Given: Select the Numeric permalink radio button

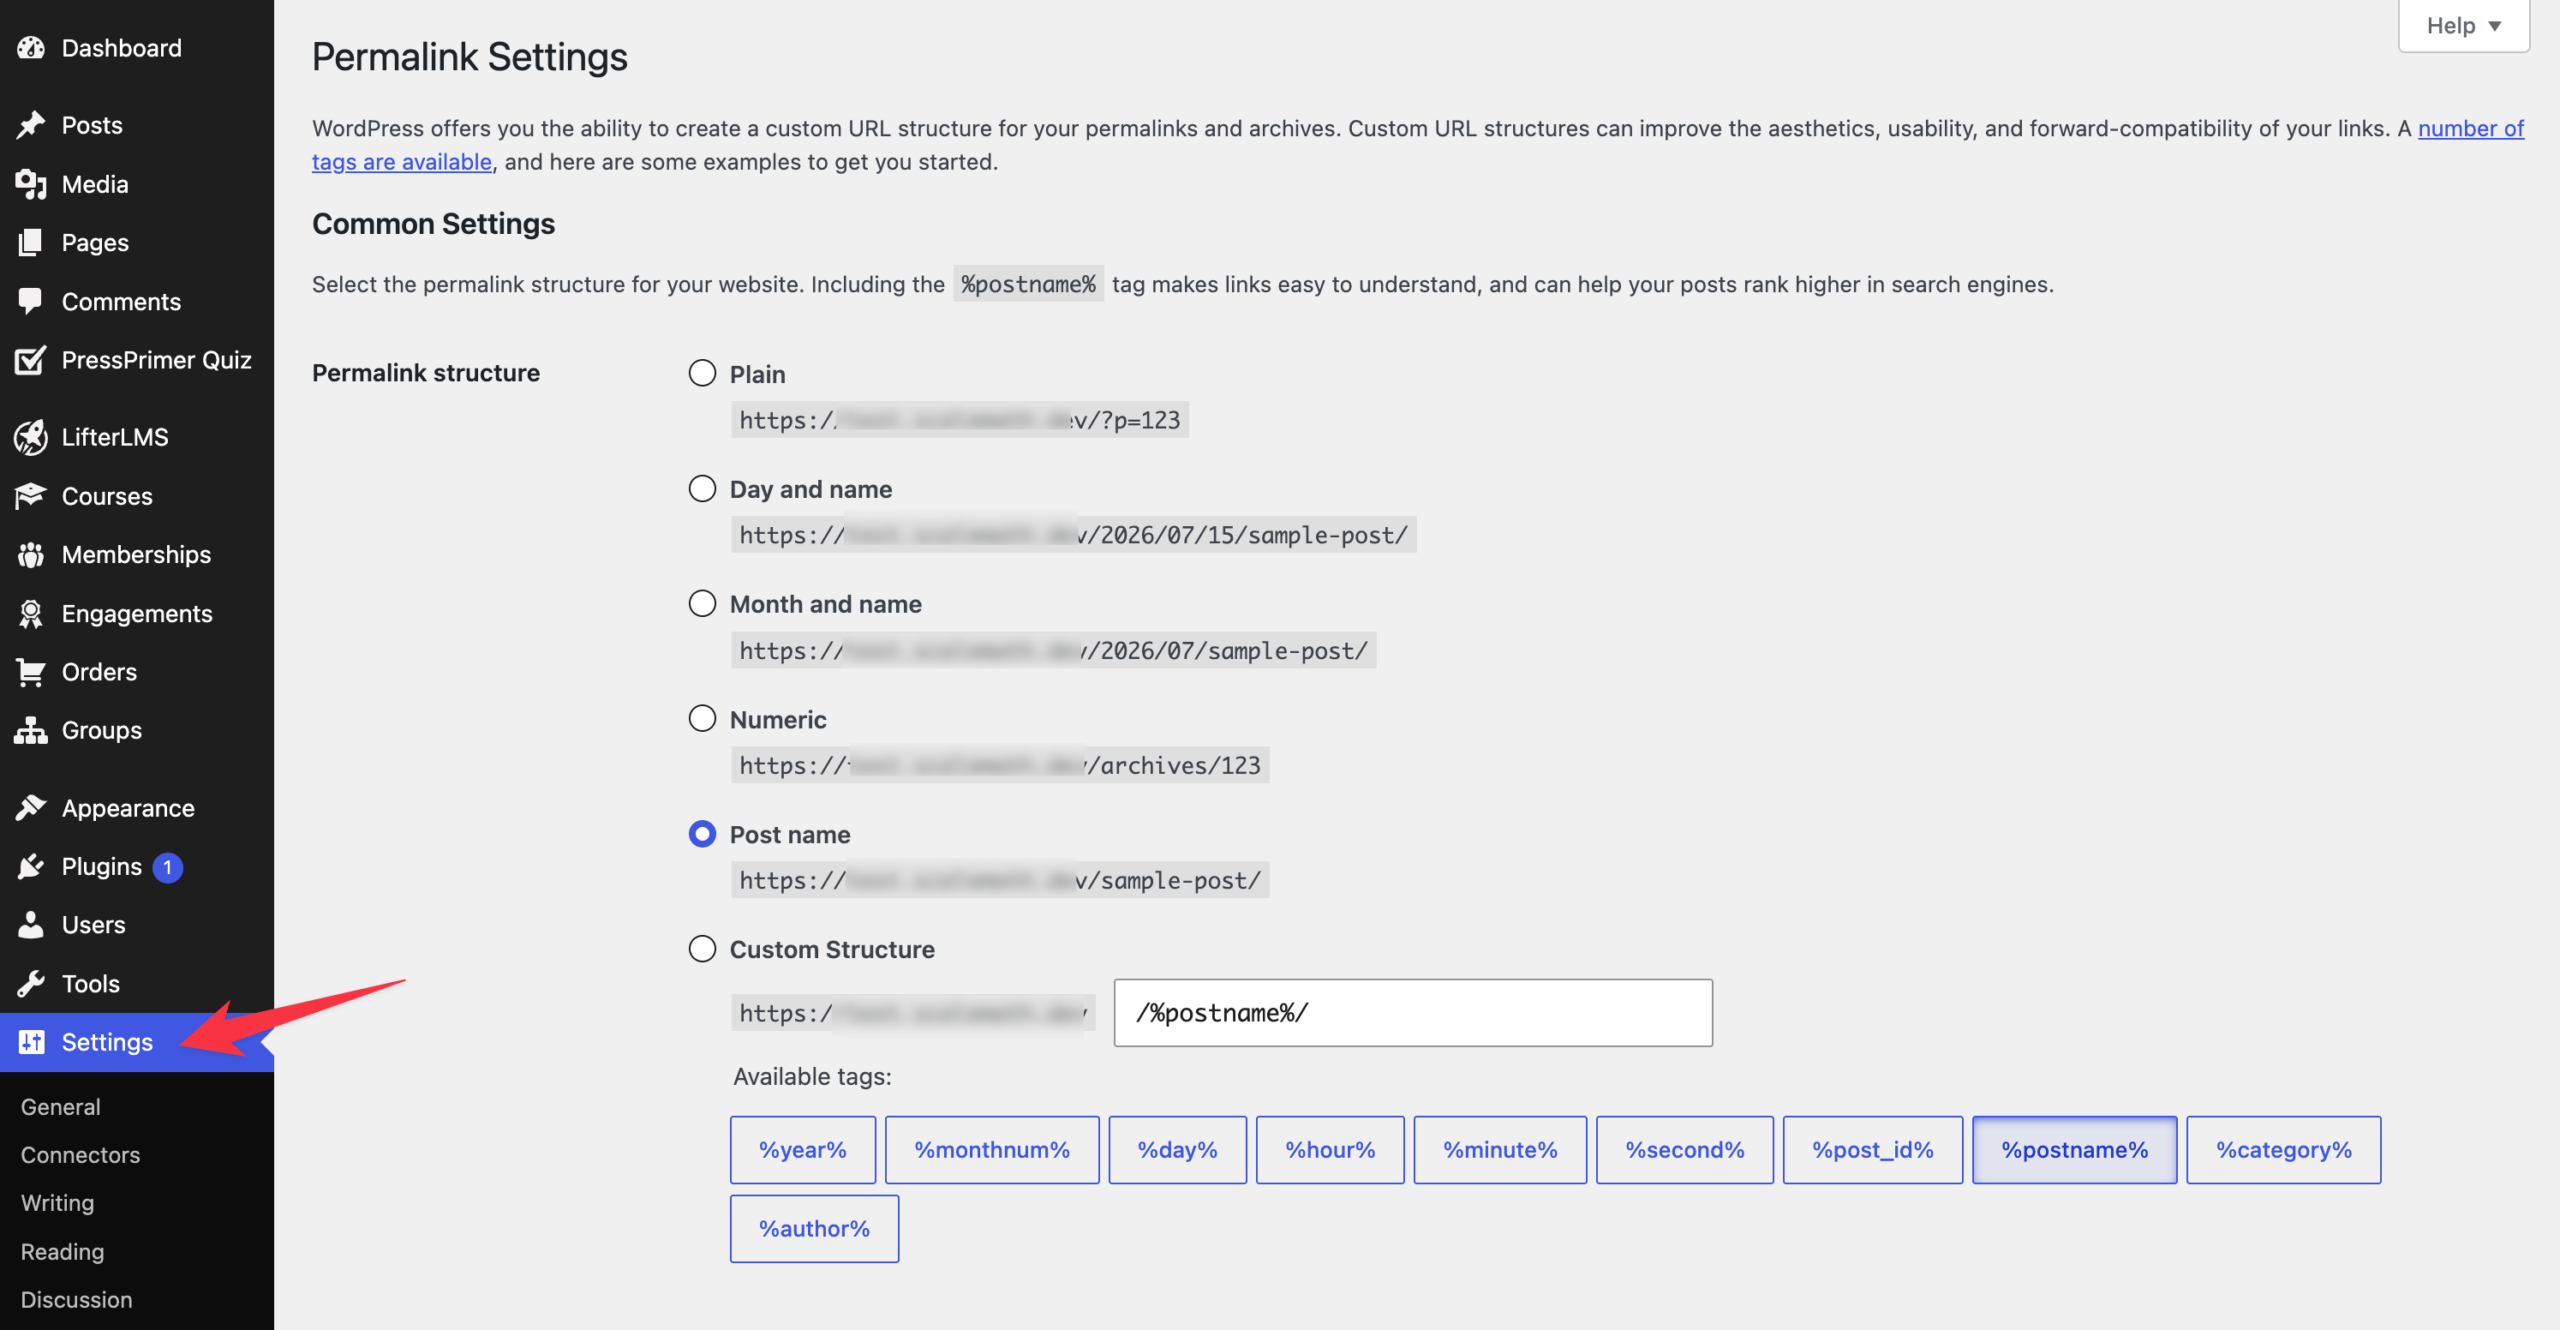Looking at the screenshot, I should pyautogui.click(x=702, y=718).
